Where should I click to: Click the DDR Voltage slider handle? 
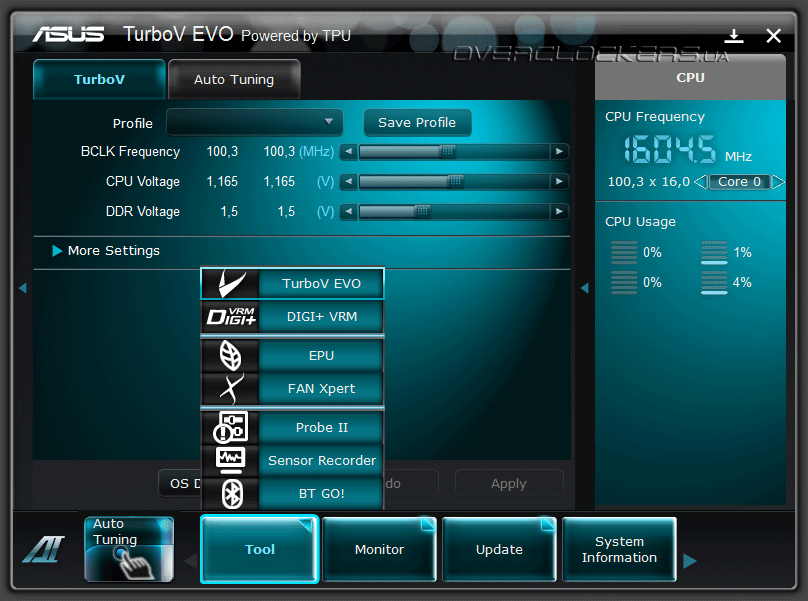[422, 211]
